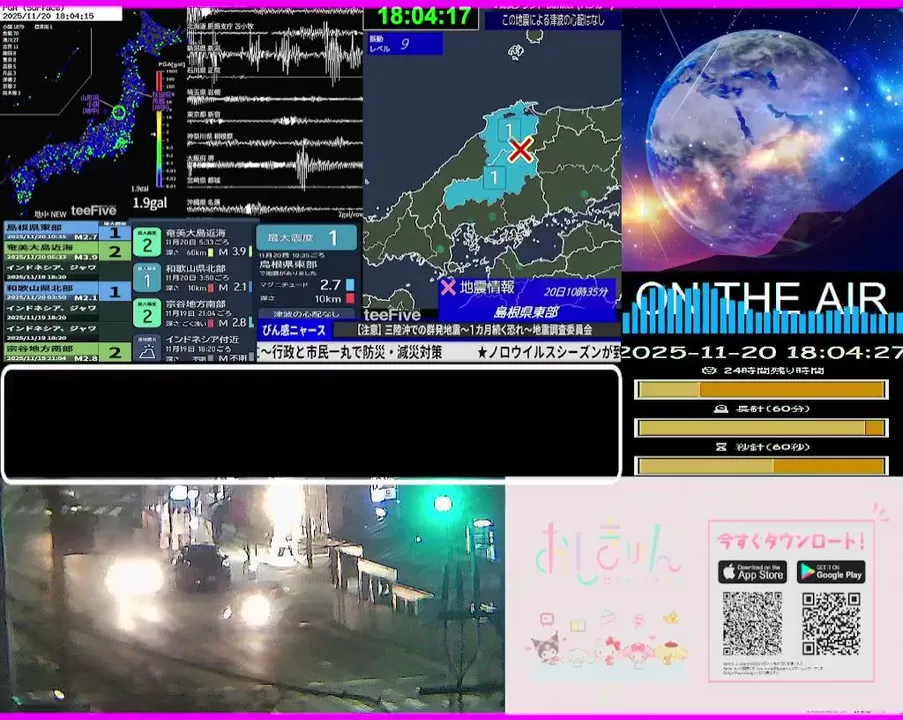Click the 1.9gal reading
This screenshot has width=903, height=720.
150,203
